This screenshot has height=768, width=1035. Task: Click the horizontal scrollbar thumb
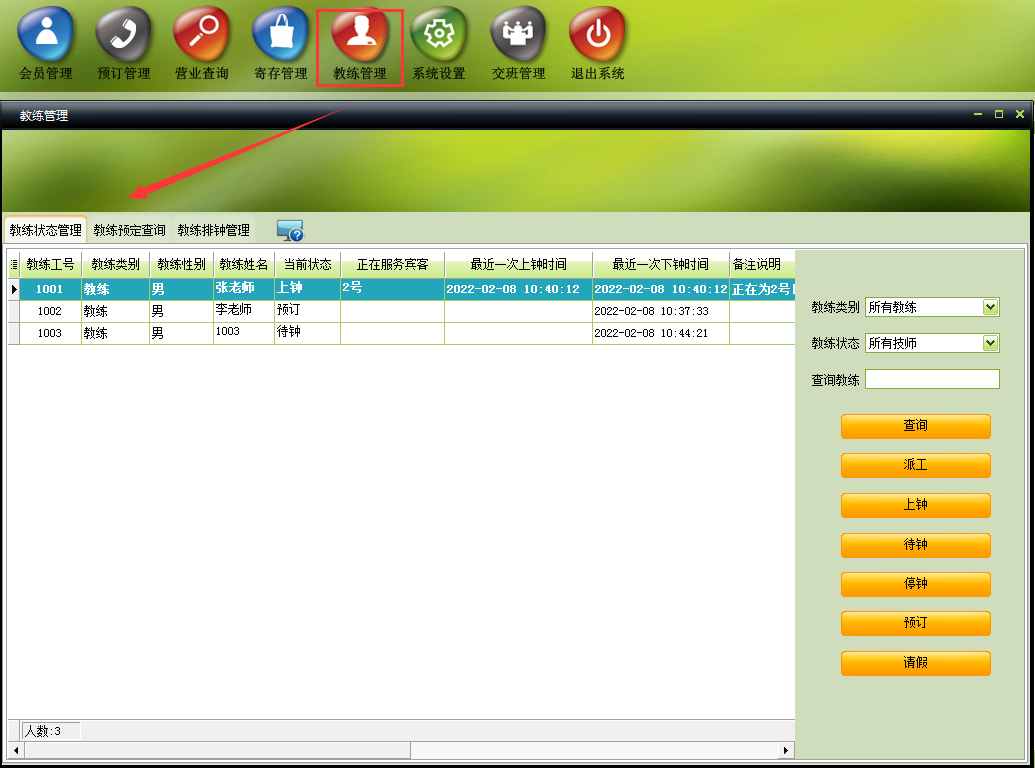pyautogui.click(x=217, y=750)
